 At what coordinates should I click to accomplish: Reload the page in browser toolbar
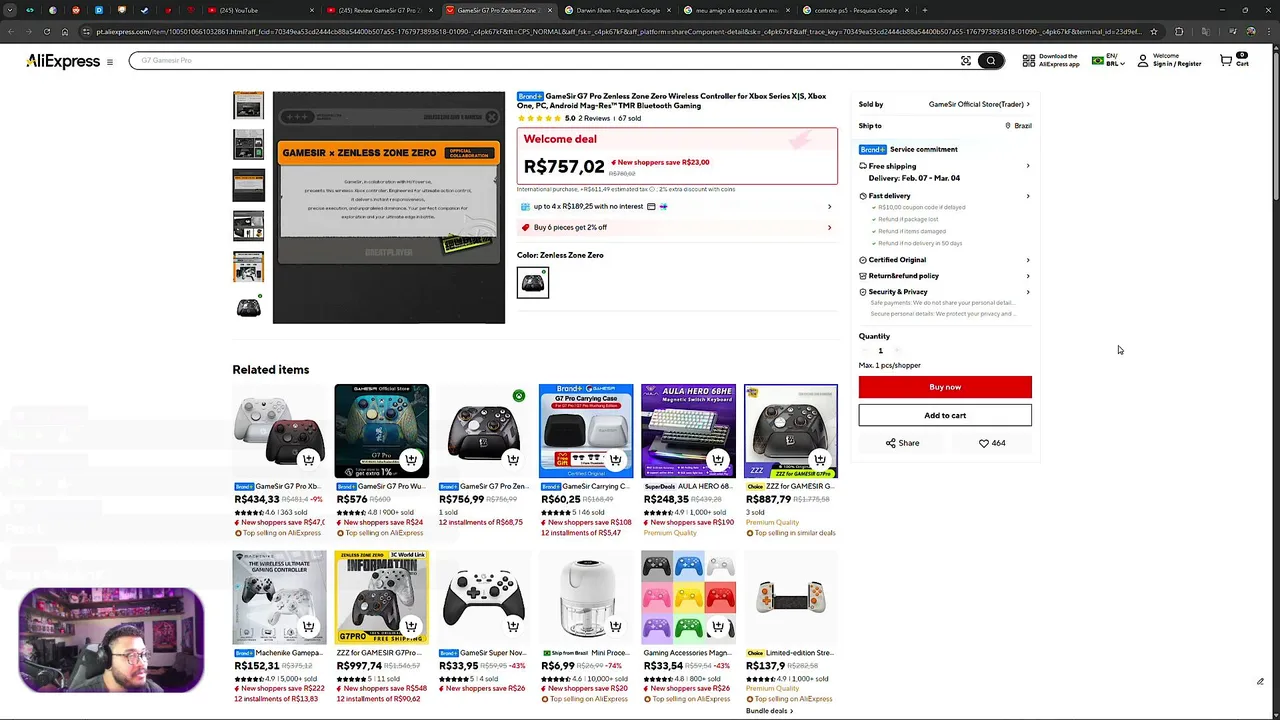pyautogui.click(x=46, y=31)
